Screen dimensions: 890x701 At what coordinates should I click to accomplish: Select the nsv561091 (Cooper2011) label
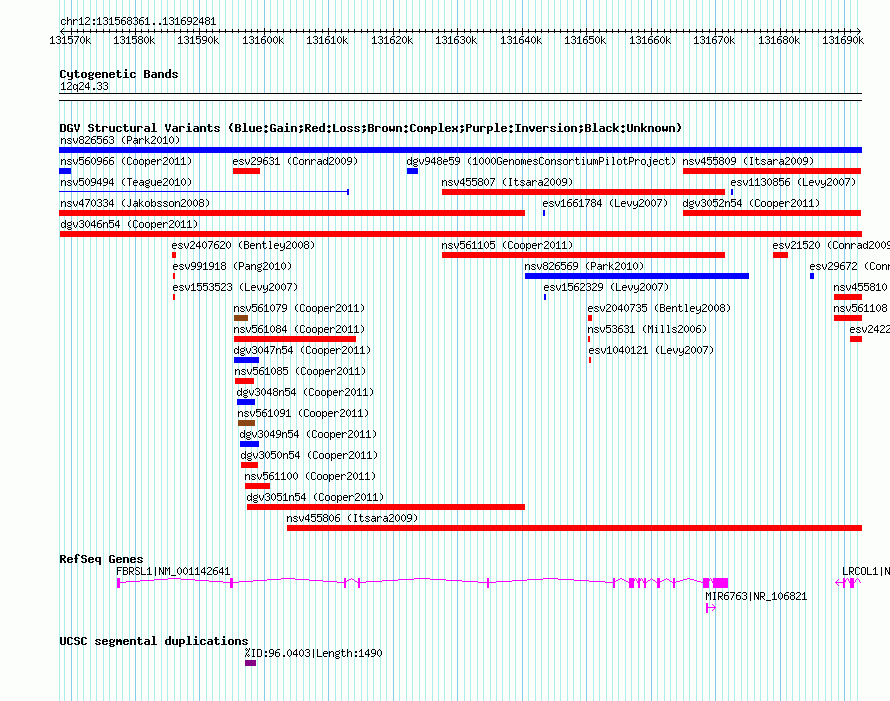303,413
